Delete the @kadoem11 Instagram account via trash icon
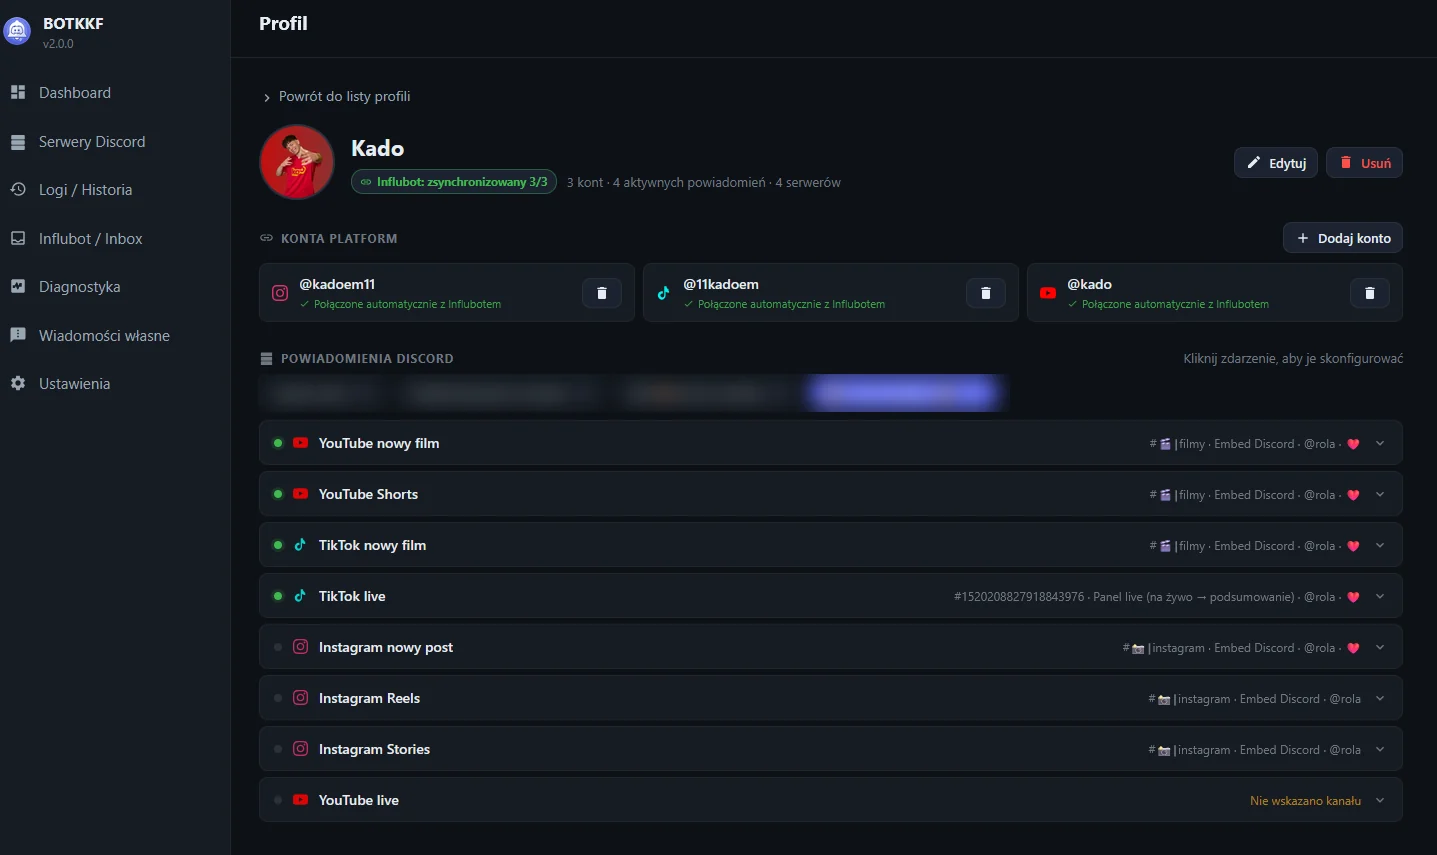The image size is (1437, 855). (602, 293)
